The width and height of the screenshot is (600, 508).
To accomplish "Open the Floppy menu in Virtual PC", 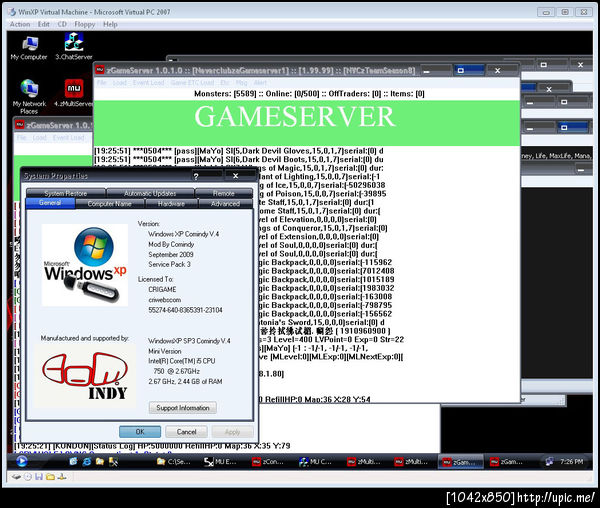I will point(85,24).
